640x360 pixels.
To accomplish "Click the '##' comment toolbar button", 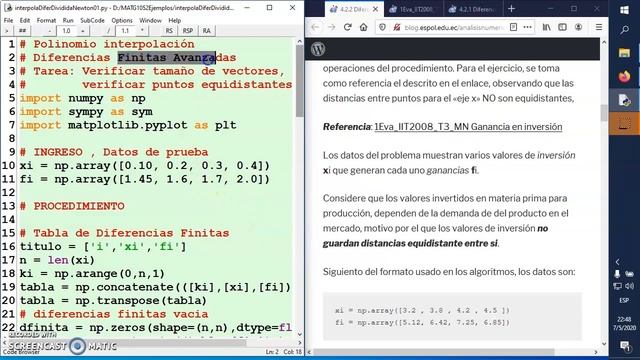I will point(22,31).
